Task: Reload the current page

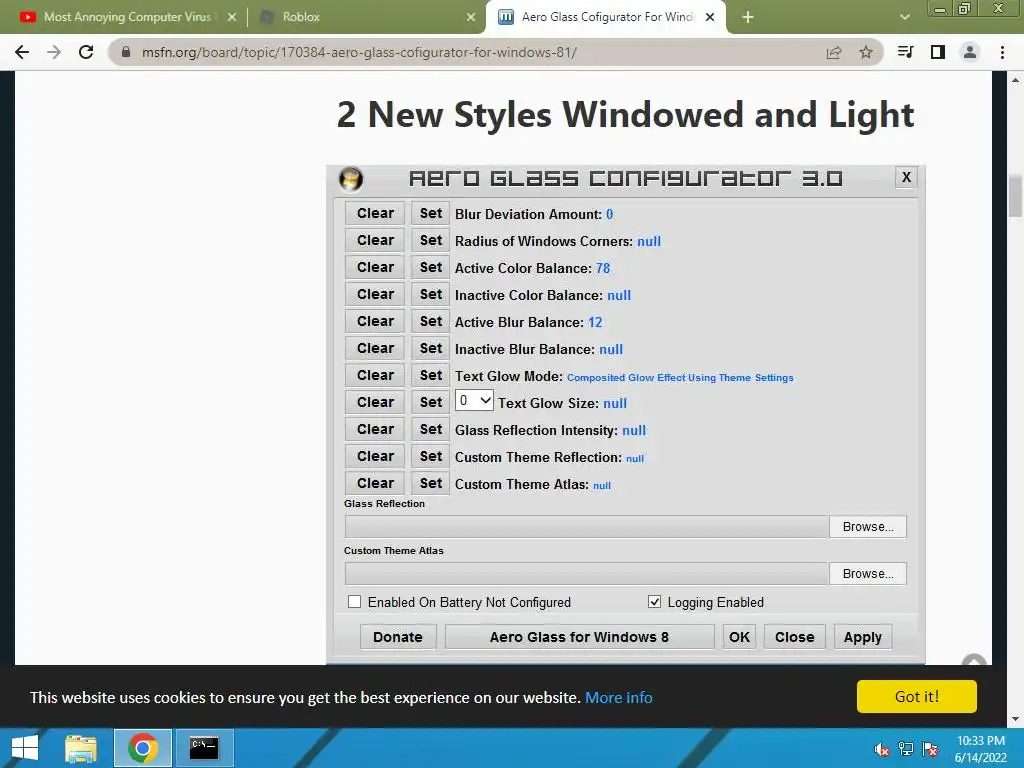Action: coord(86,52)
